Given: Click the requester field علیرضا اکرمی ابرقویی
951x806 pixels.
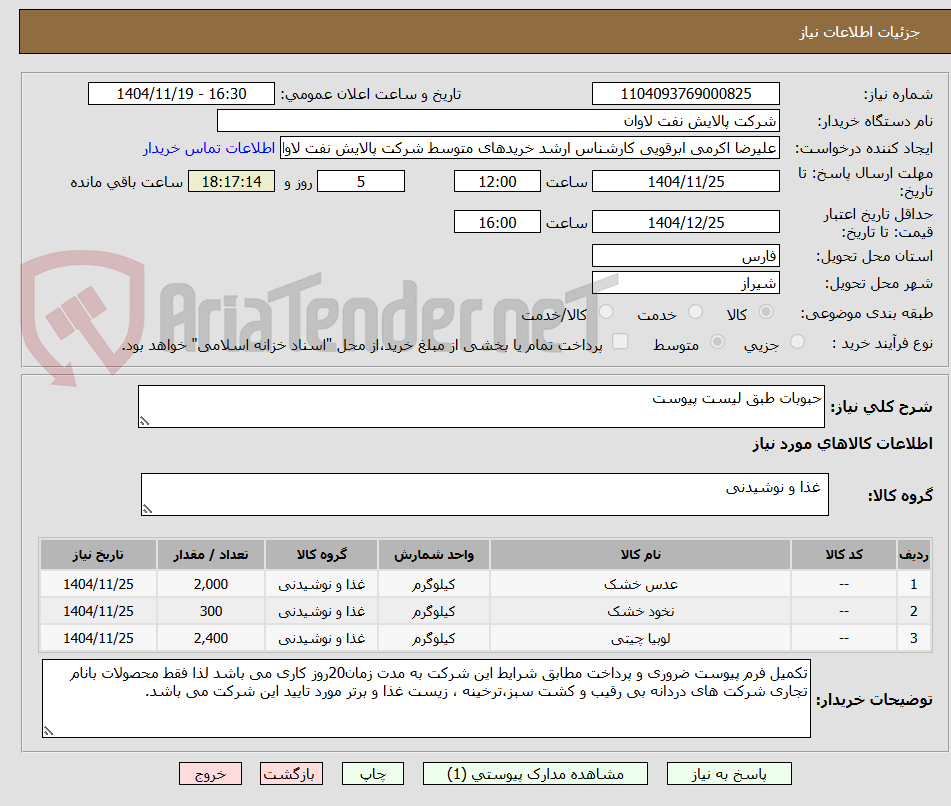Looking at the screenshot, I should coord(529,148).
